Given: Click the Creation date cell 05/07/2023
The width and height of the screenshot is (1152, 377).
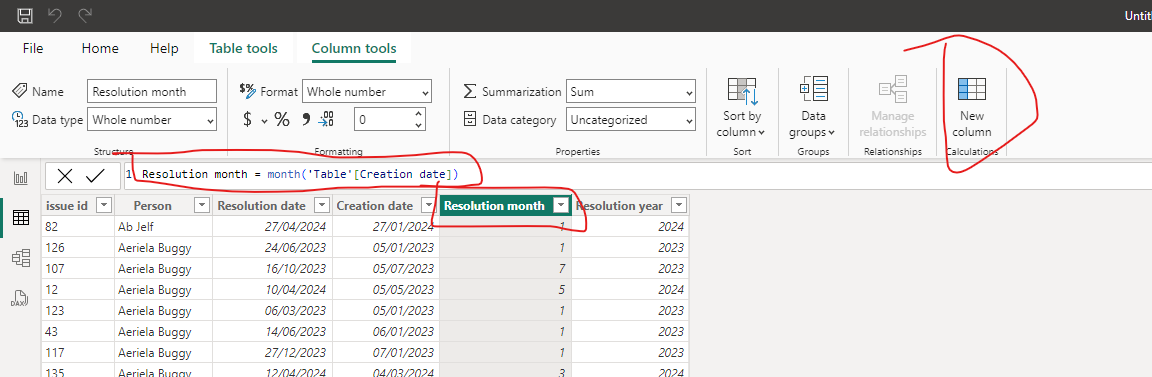Looking at the screenshot, I should click(x=385, y=269).
